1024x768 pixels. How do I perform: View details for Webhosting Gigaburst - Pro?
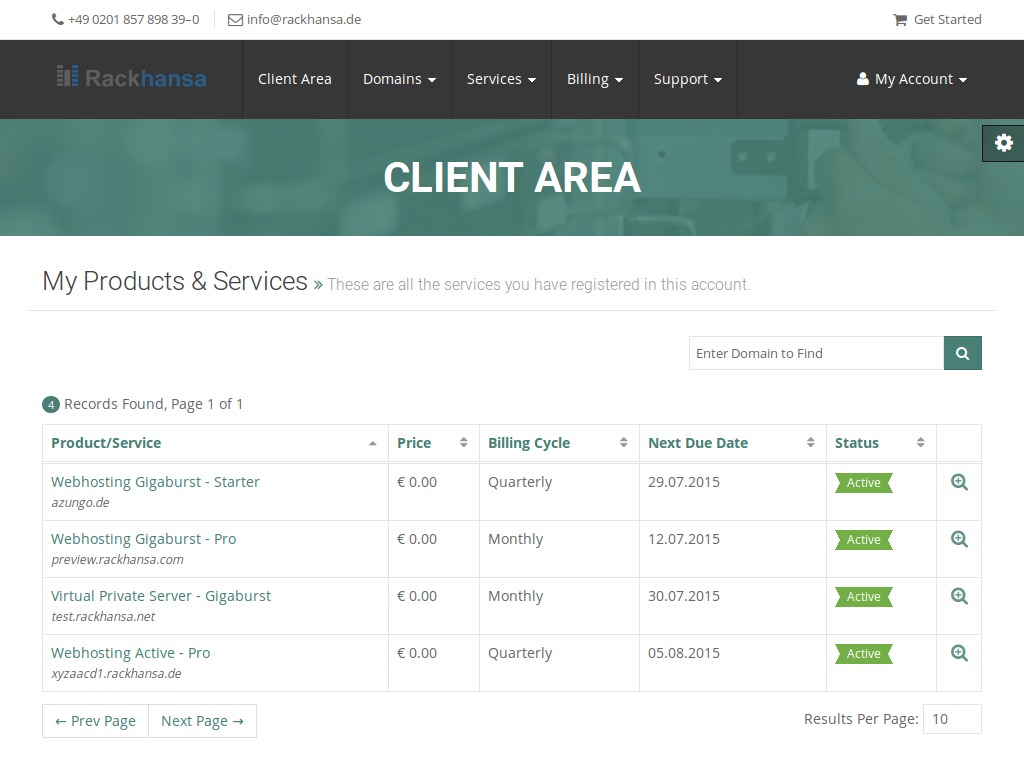tap(959, 539)
